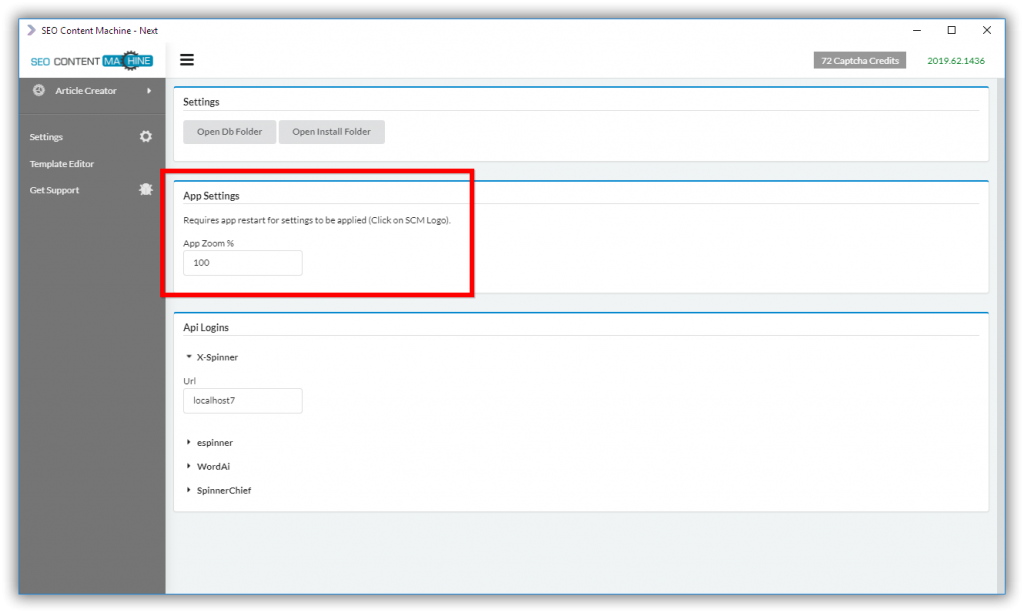This screenshot has height=613, width=1024.
Task: Click the App Zoom % label
Action: click(x=208, y=243)
